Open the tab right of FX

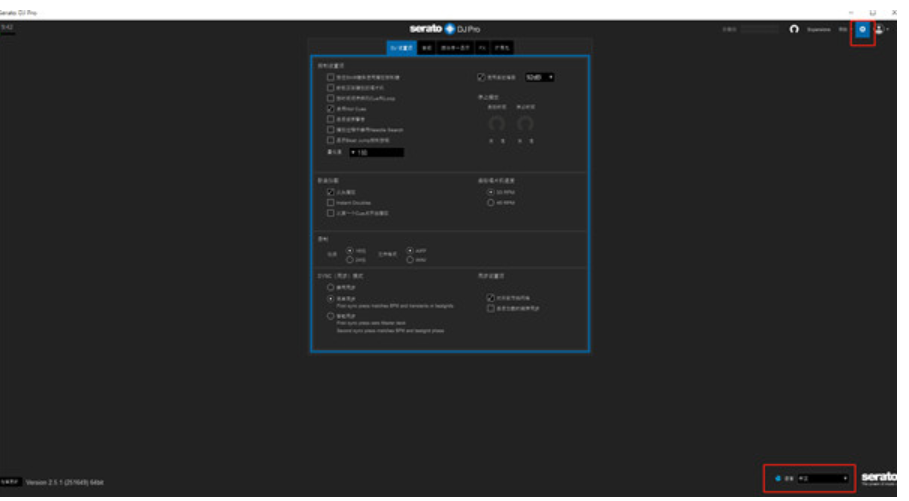coord(502,48)
